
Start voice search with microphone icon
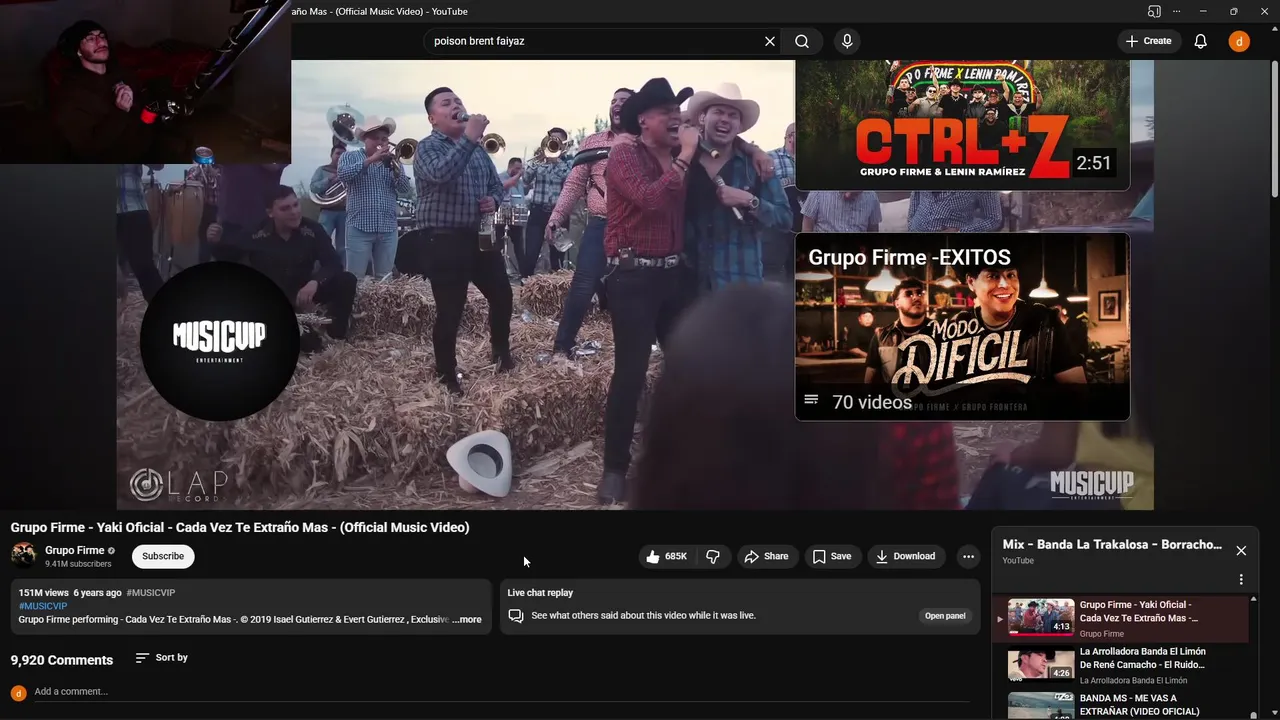(847, 41)
